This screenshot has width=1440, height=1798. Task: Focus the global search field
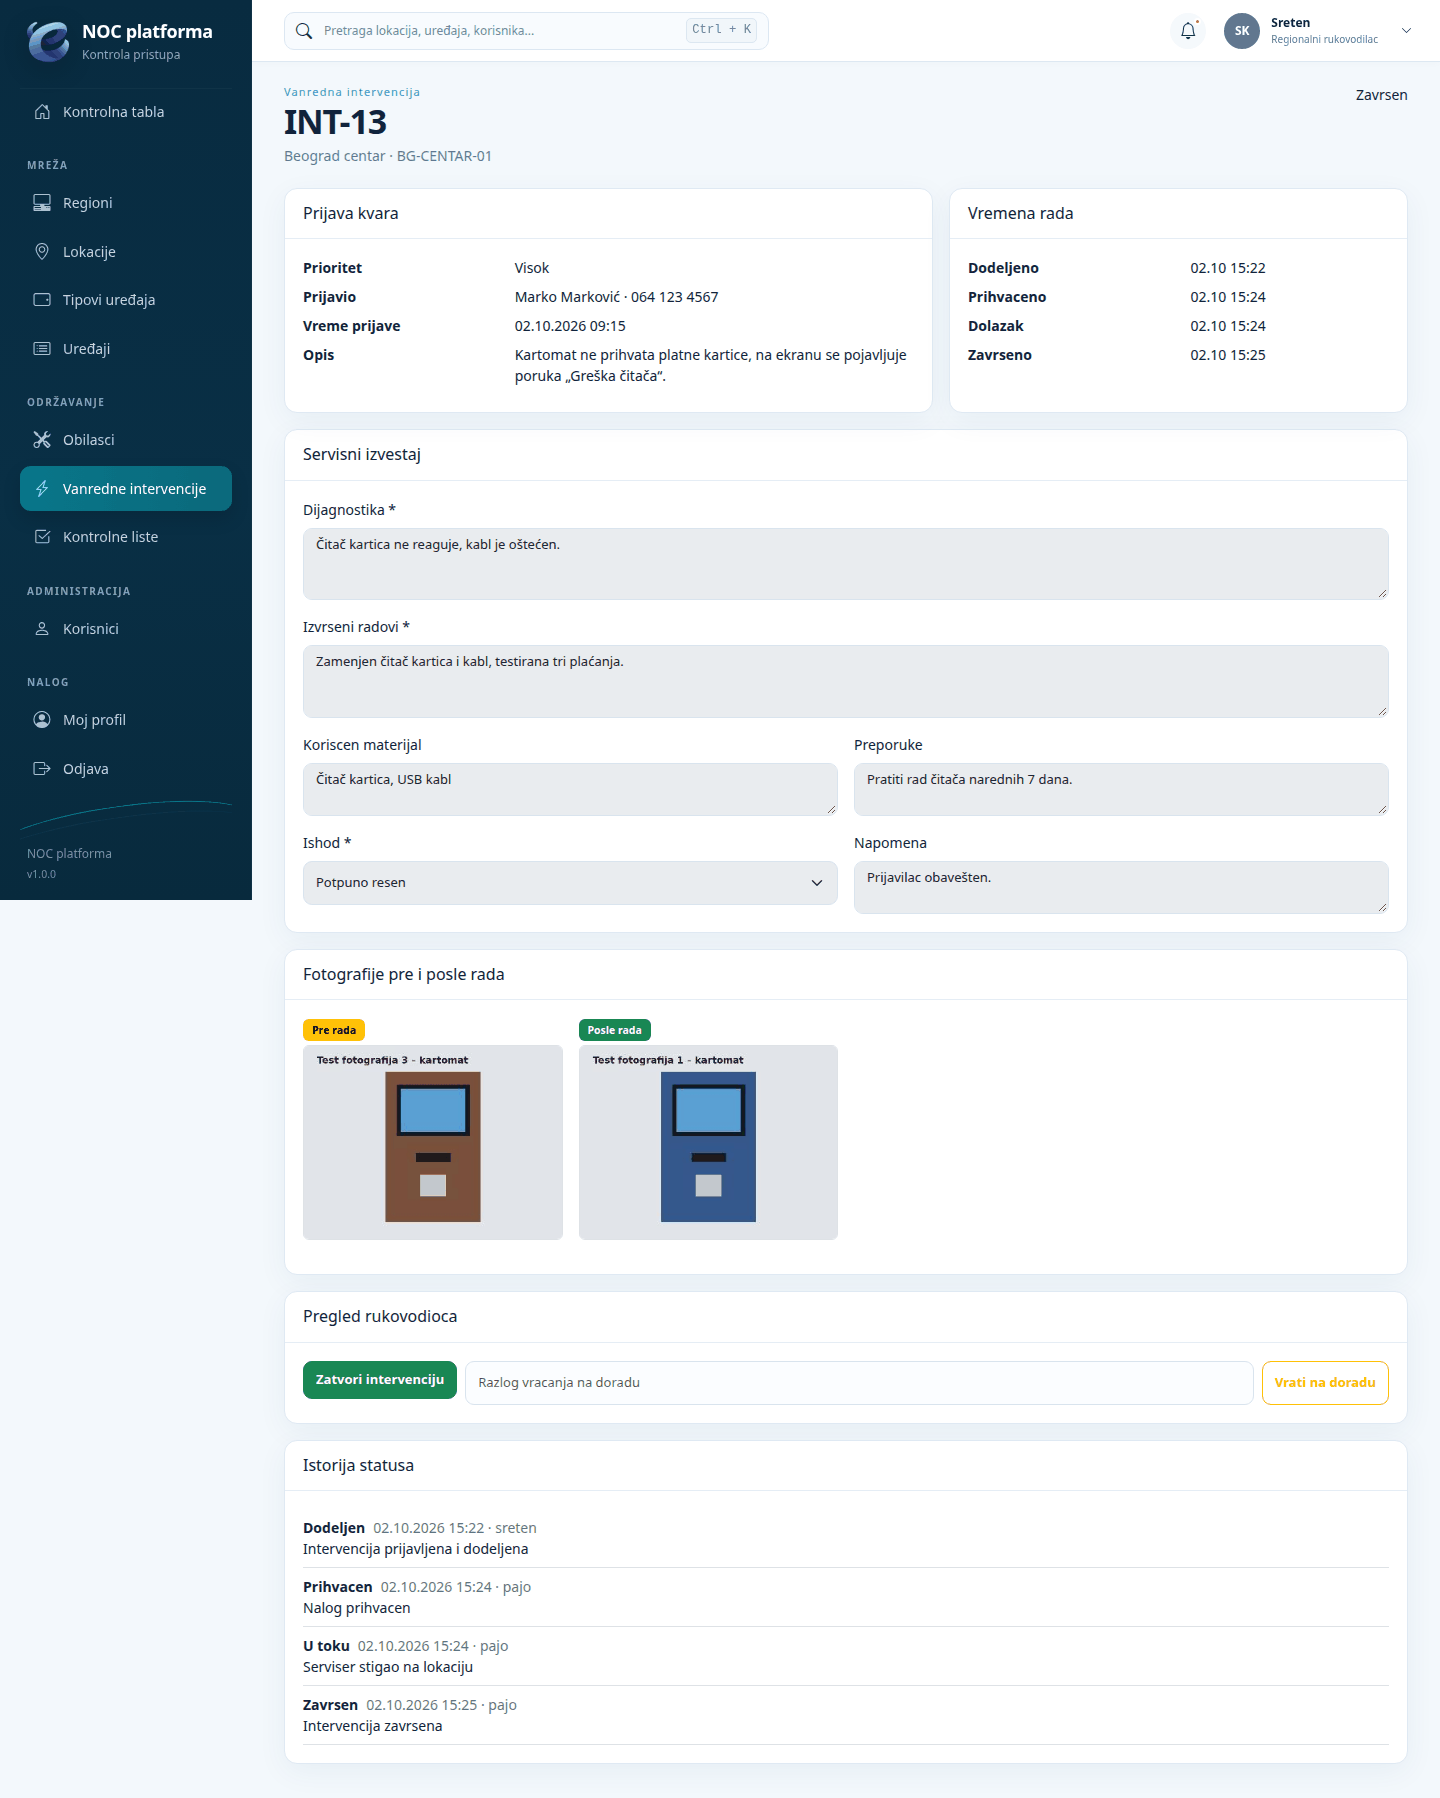coord(526,31)
